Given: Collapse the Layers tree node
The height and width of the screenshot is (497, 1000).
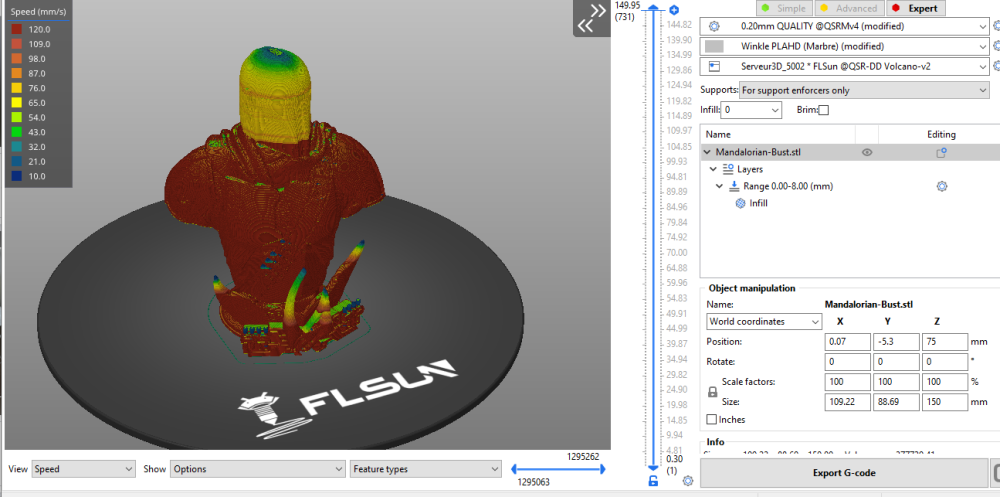Looking at the screenshot, I should coord(714,170).
